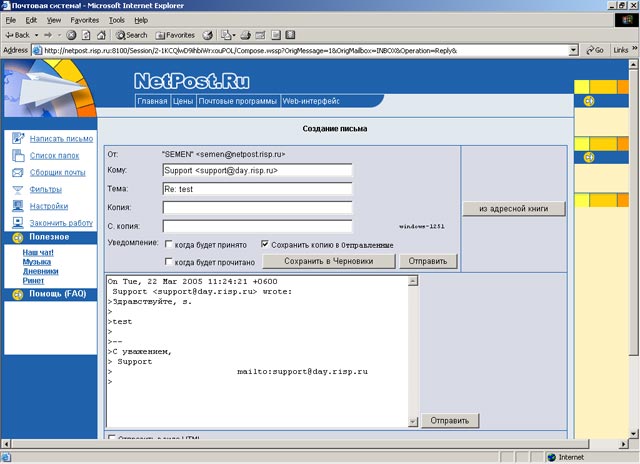This screenshot has width=640, height=464.
Task: Click Отправить button below the message body
Action: tap(449, 420)
